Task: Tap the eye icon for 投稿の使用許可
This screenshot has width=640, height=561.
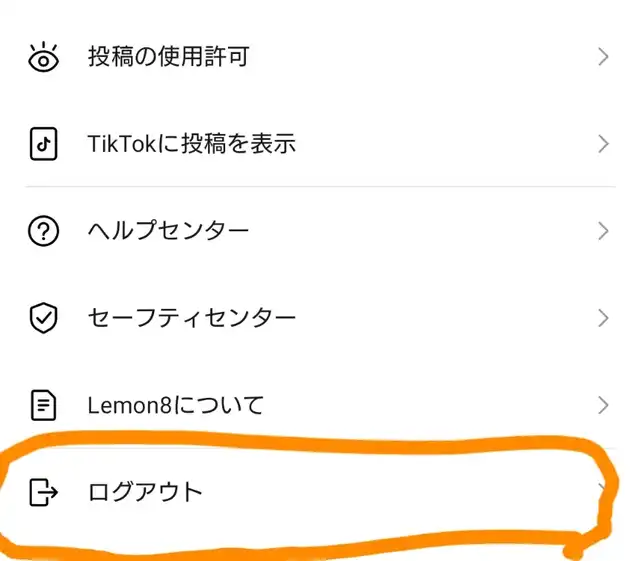Action: click(43, 57)
